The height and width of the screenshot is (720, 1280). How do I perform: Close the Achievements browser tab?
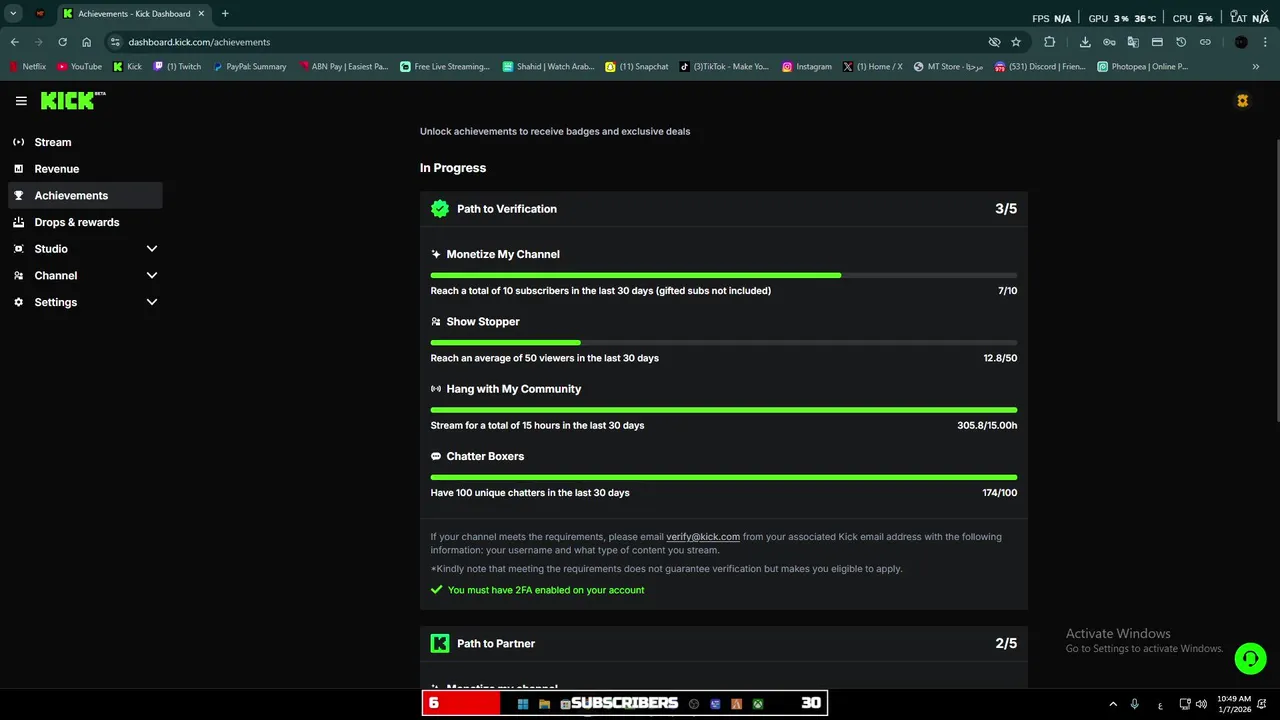coord(200,14)
